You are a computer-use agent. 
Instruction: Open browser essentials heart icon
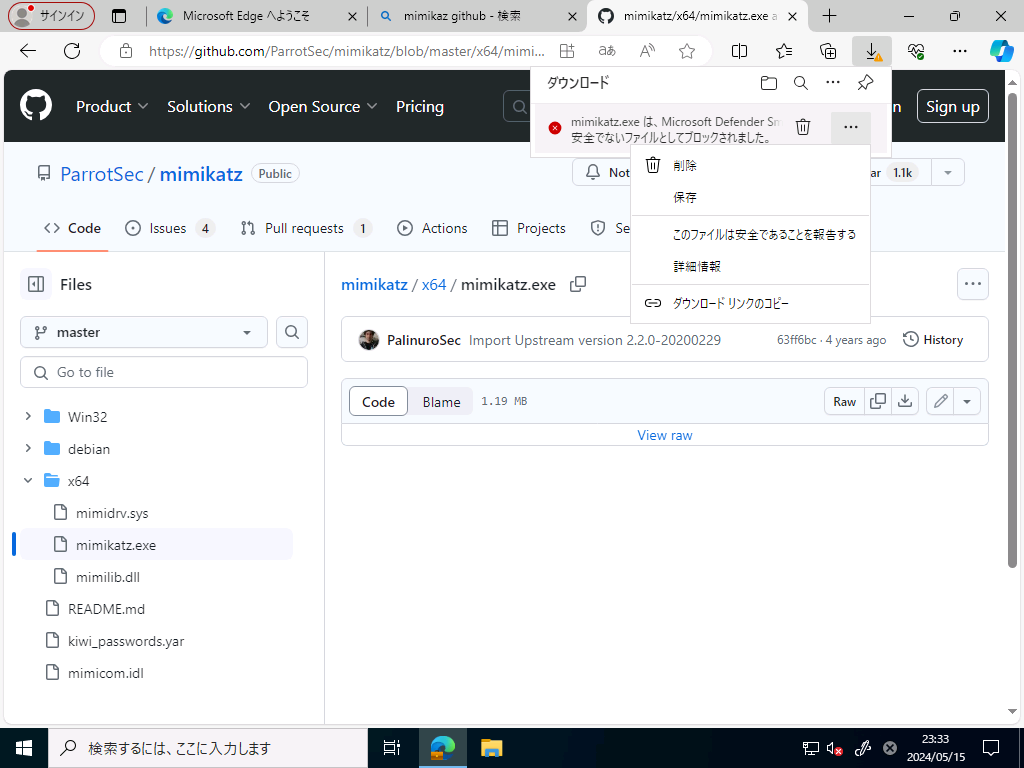(916, 51)
